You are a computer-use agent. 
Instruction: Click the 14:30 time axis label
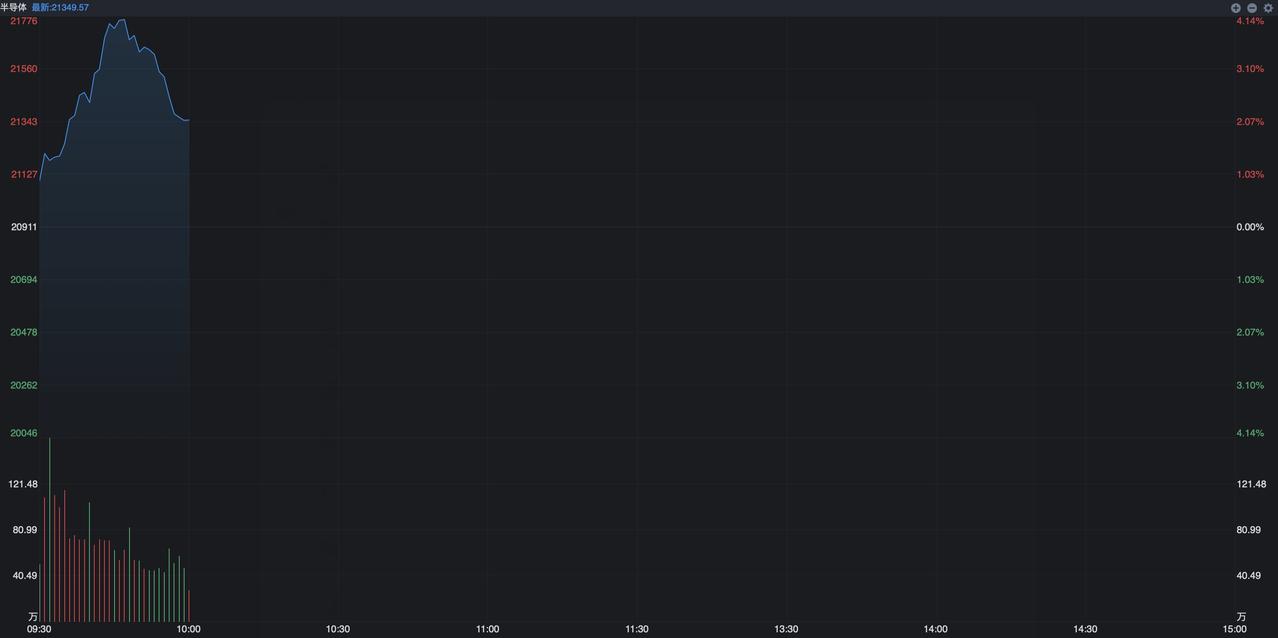pos(1085,629)
